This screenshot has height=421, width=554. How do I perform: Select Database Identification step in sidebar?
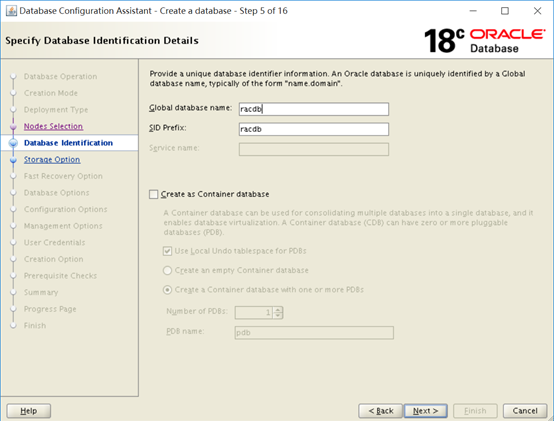[69, 143]
